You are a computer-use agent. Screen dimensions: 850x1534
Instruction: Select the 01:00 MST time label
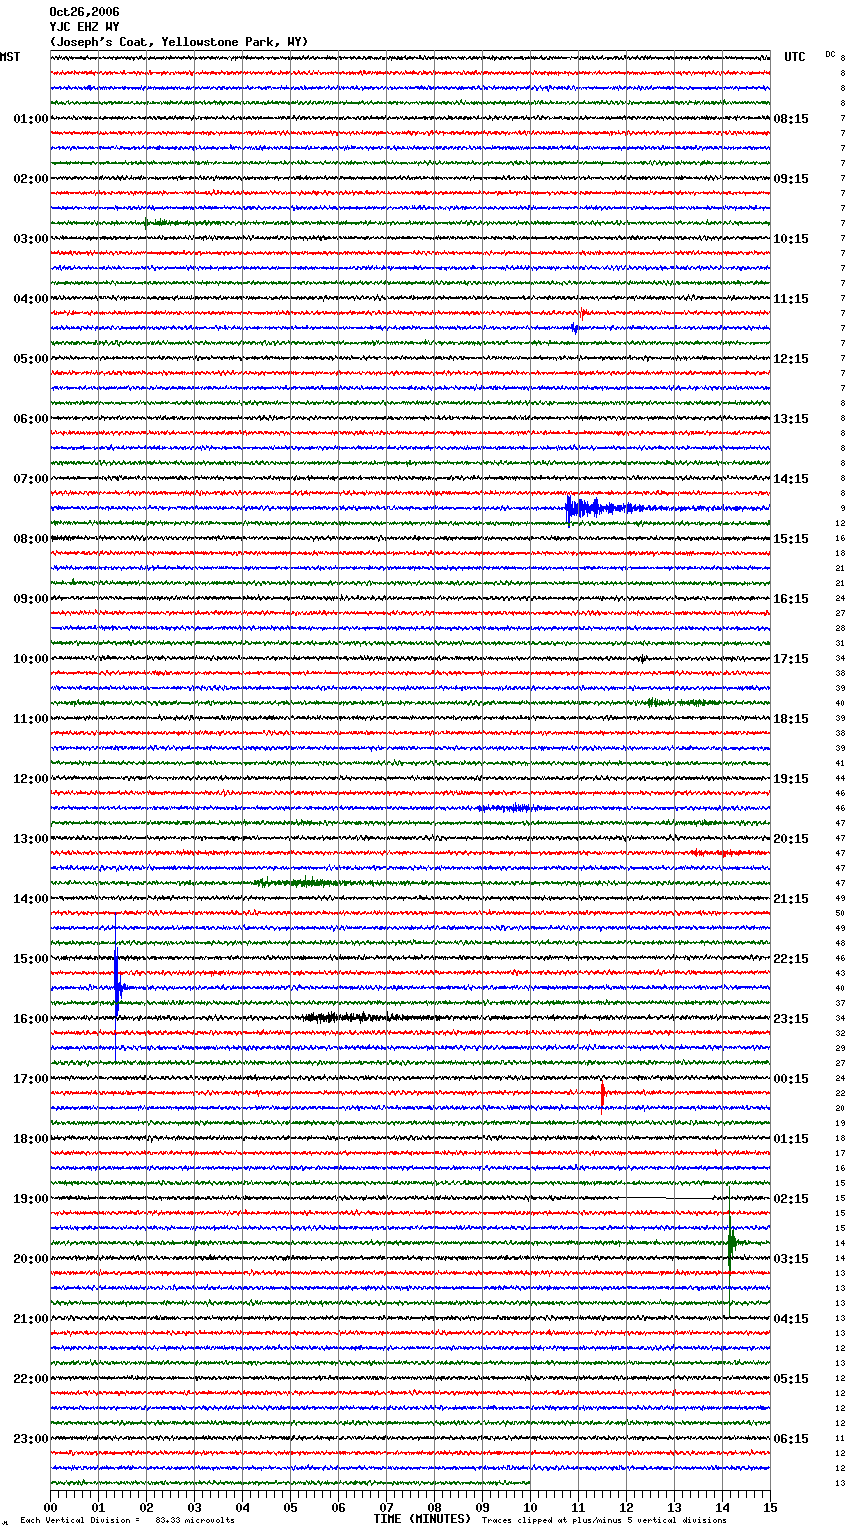tap(30, 119)
